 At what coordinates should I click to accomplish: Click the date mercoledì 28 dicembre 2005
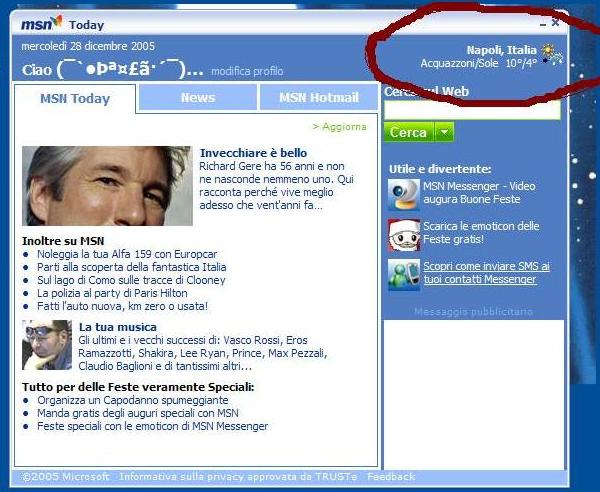(x=88, y=46)
